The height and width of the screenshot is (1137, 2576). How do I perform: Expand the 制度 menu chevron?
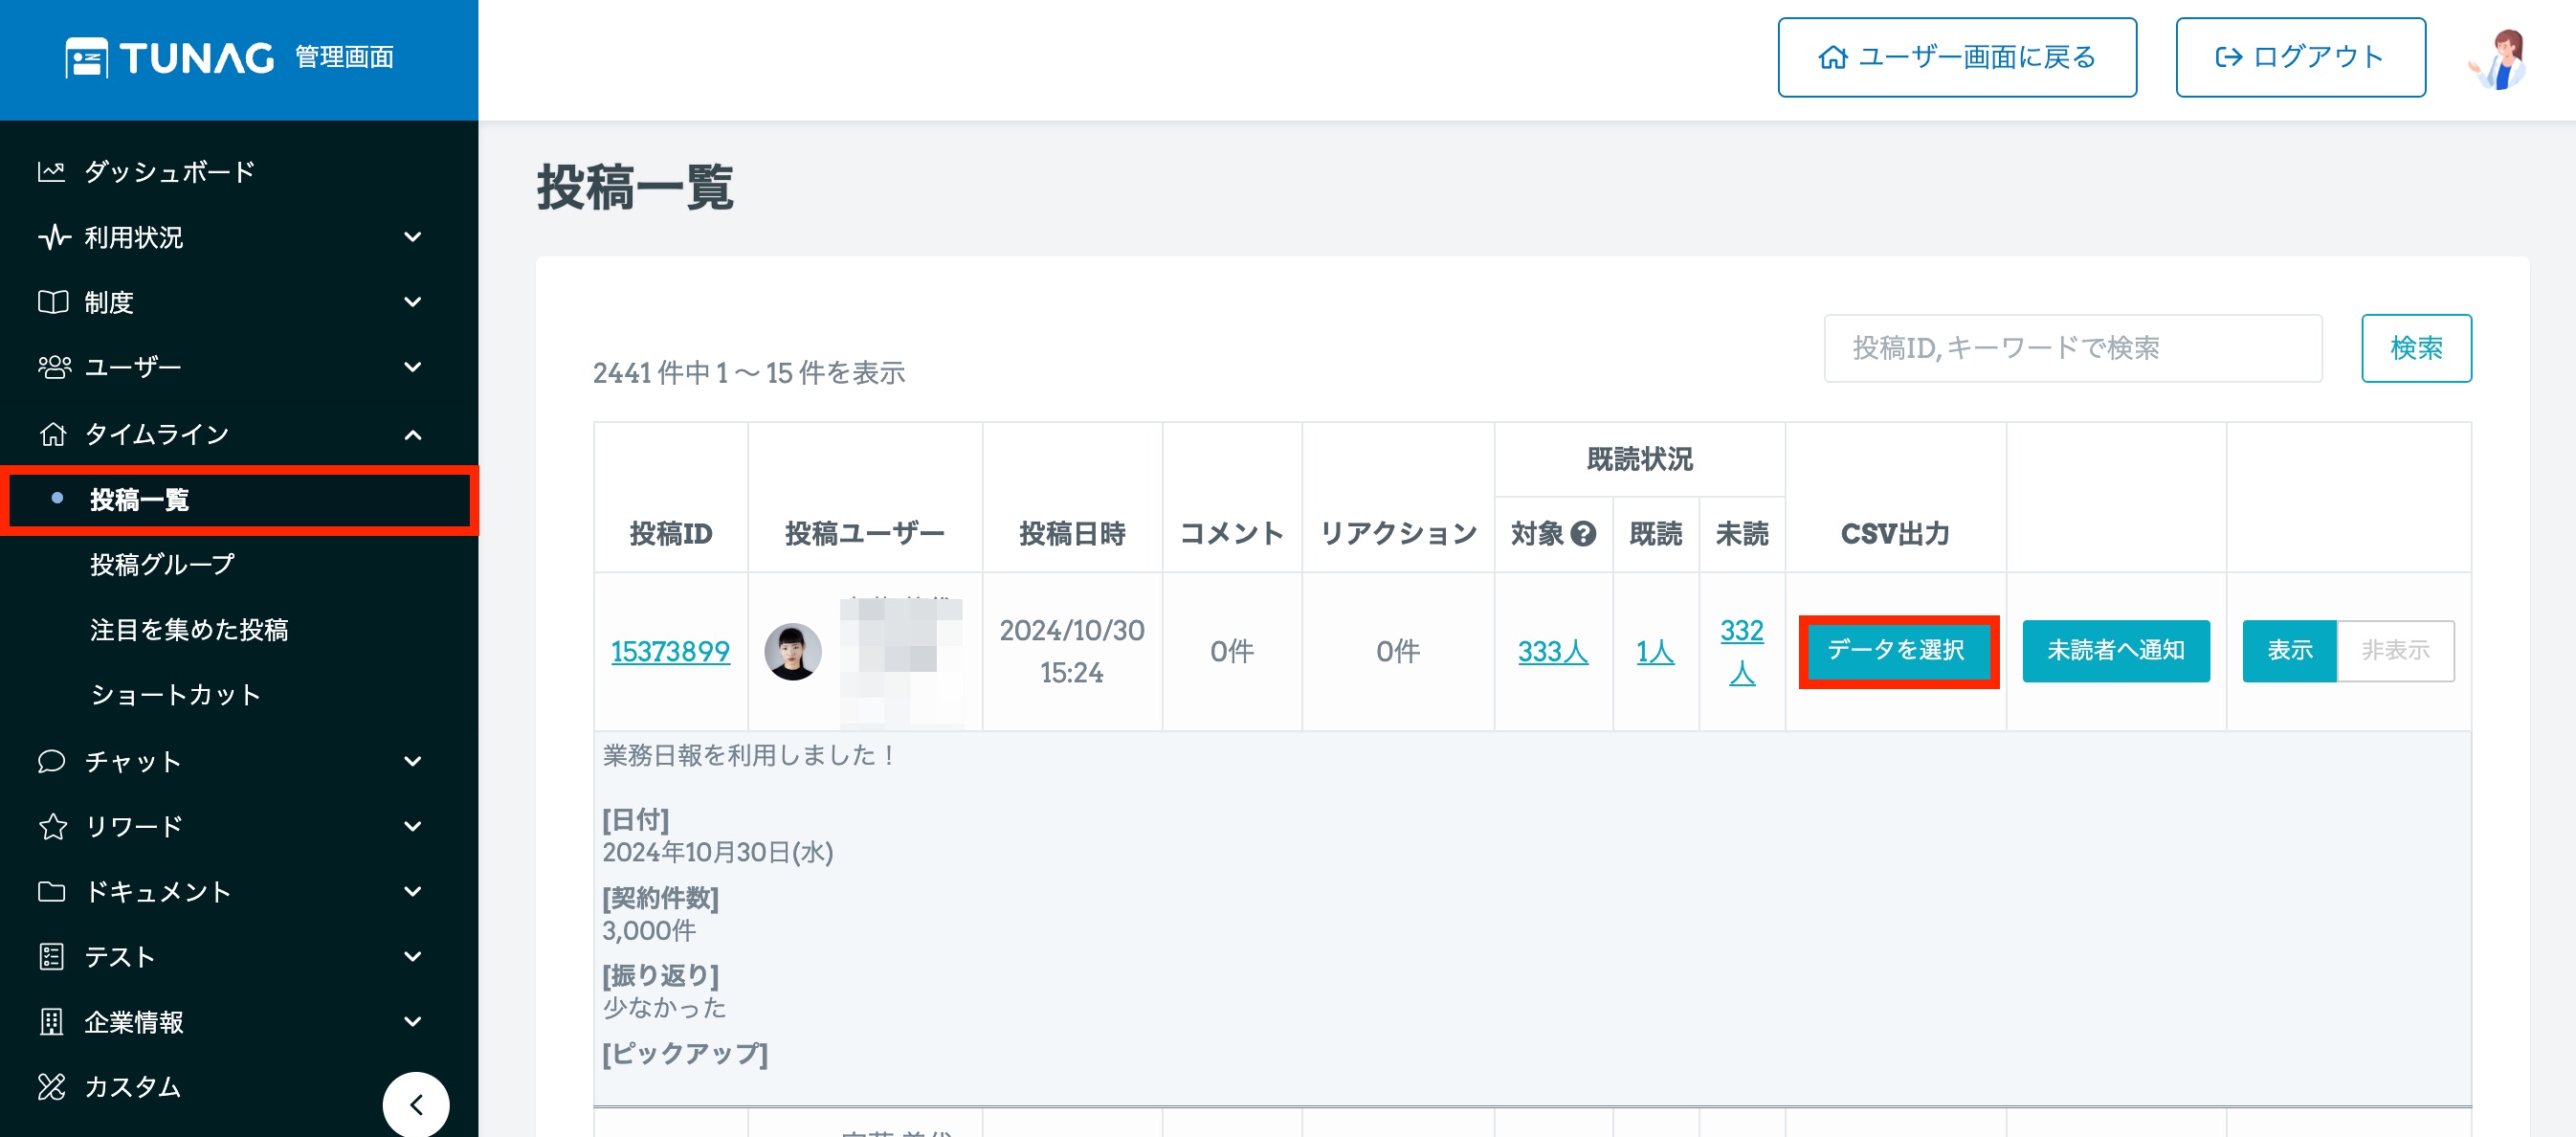click(x=412, y=302)
